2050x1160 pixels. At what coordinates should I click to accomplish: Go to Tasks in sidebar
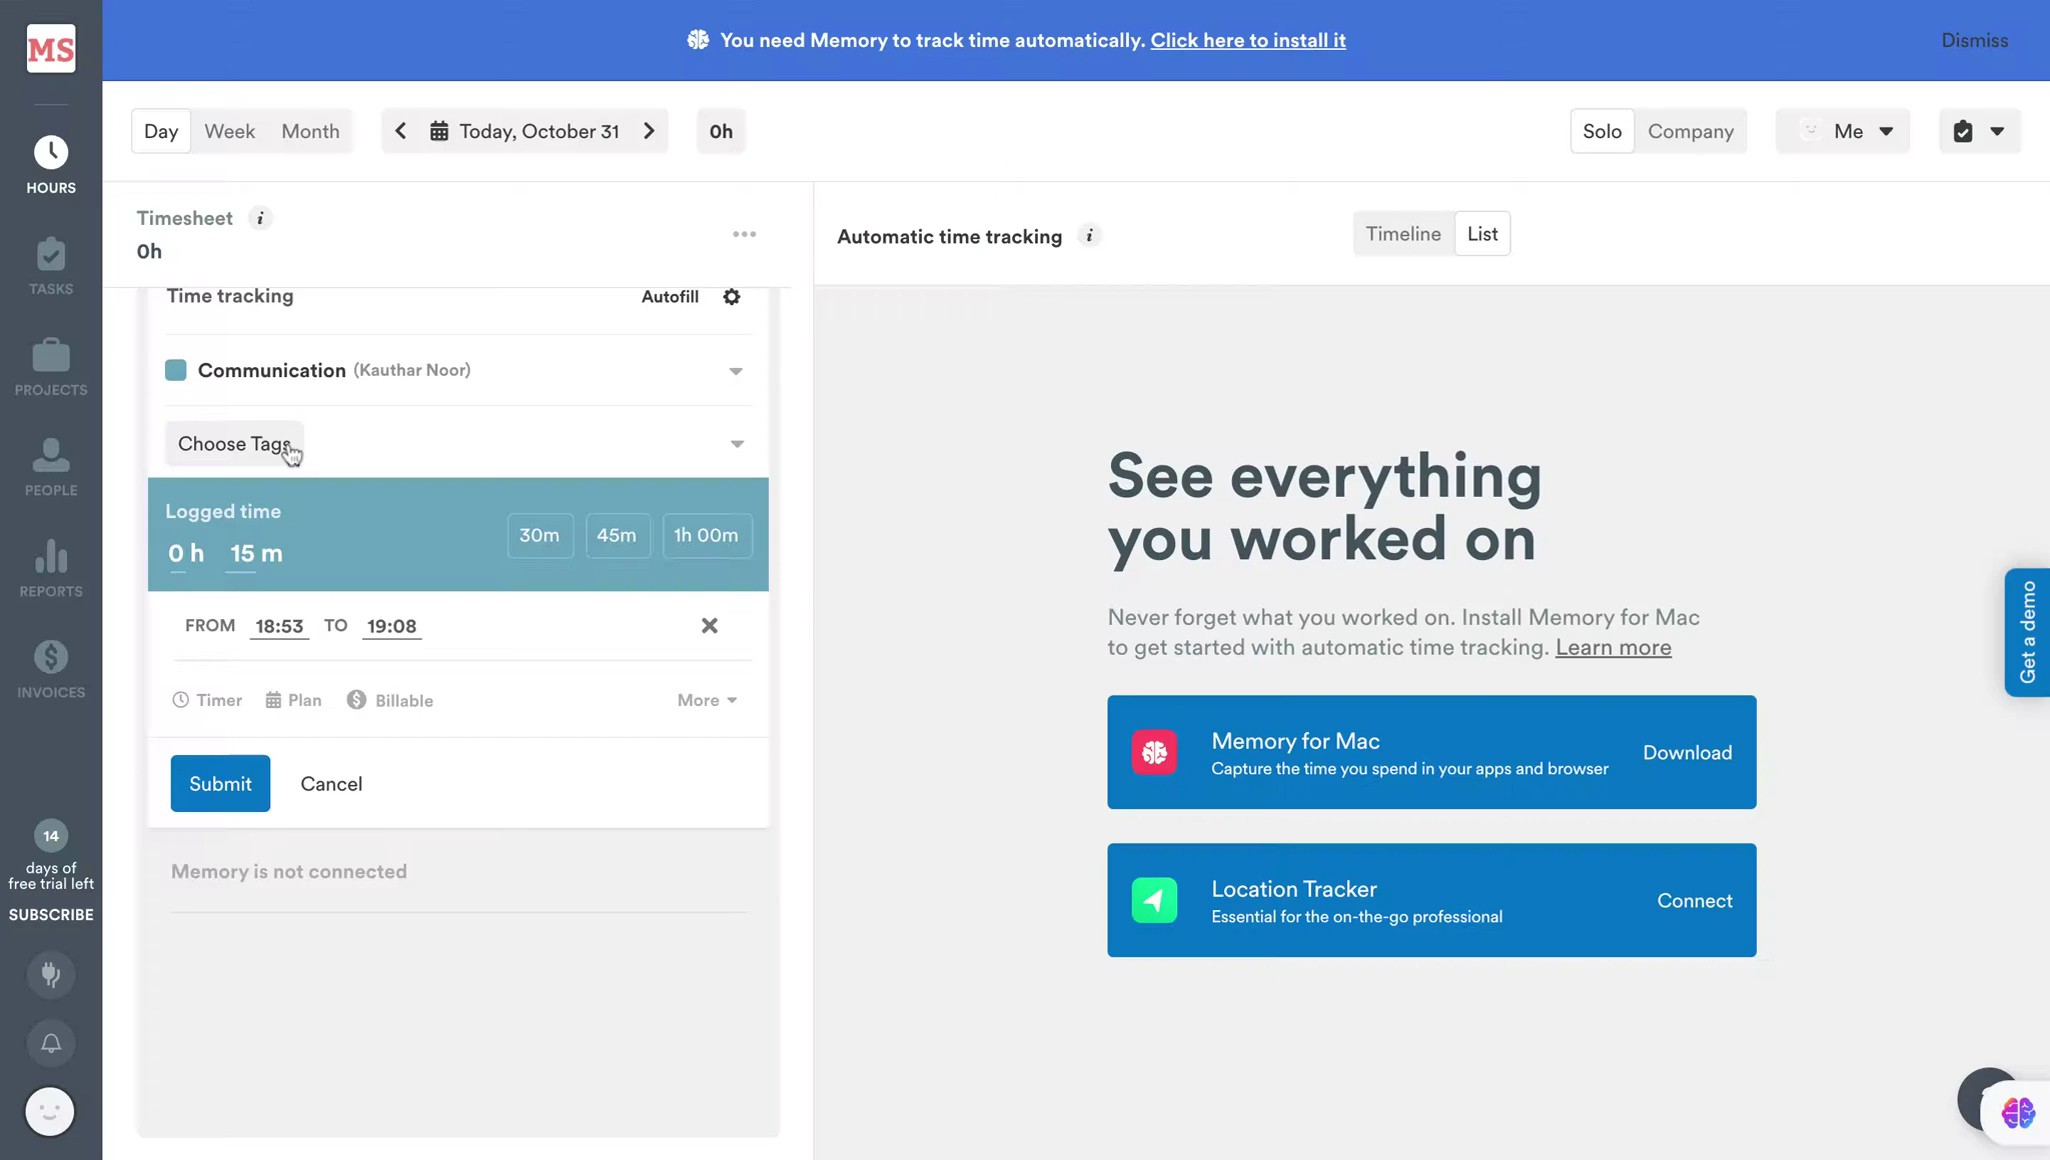click(x=51, y=266)
